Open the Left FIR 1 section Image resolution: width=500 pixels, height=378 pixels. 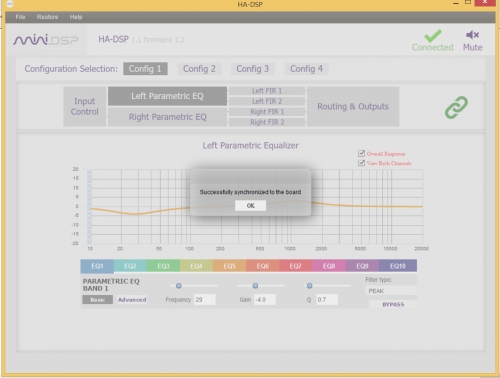click(x=267, y=91)
